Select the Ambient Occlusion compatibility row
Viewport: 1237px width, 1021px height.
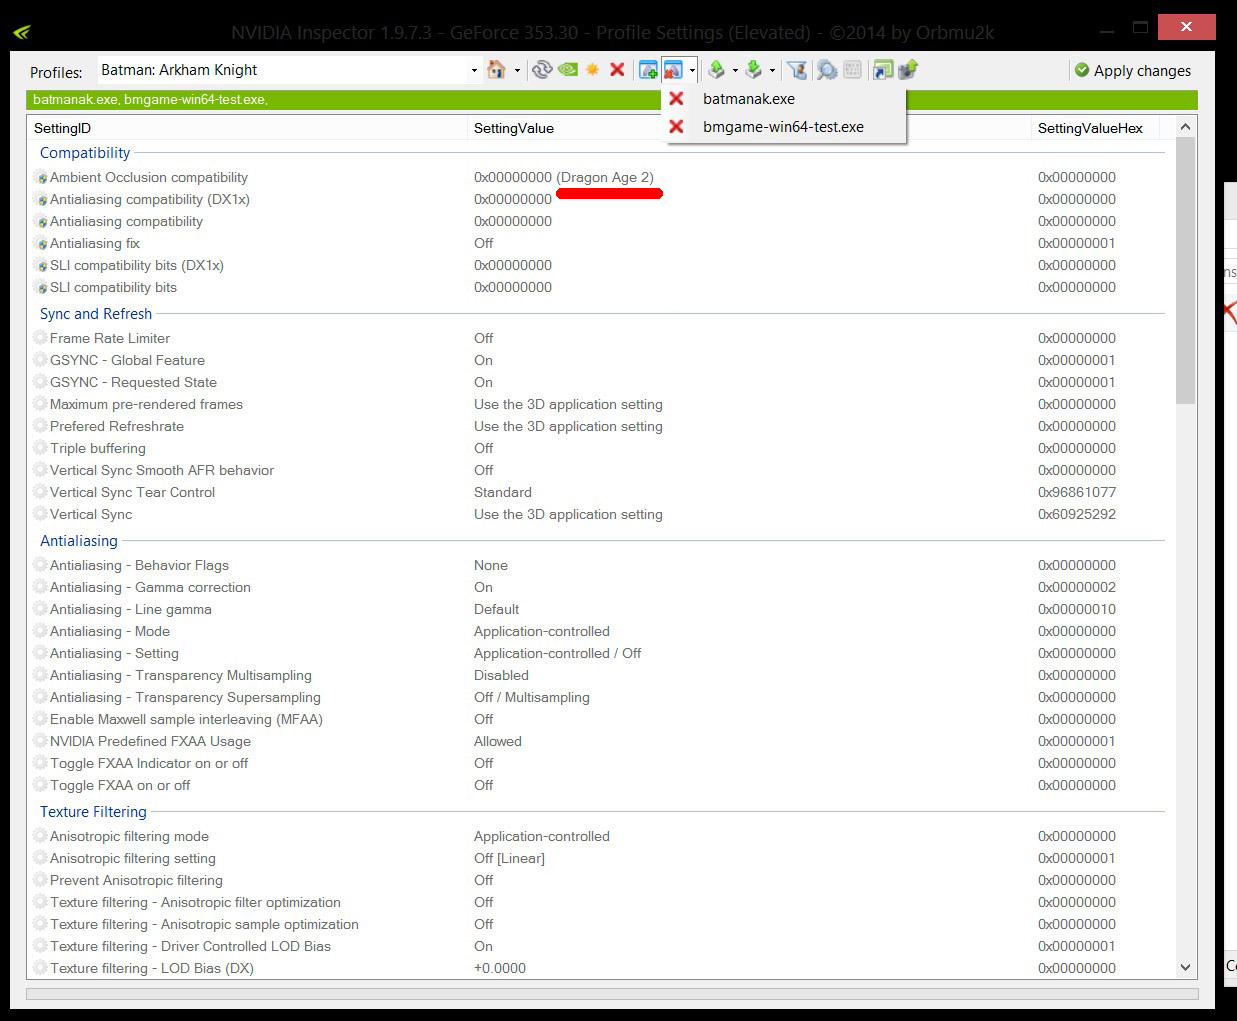point(600,177)
